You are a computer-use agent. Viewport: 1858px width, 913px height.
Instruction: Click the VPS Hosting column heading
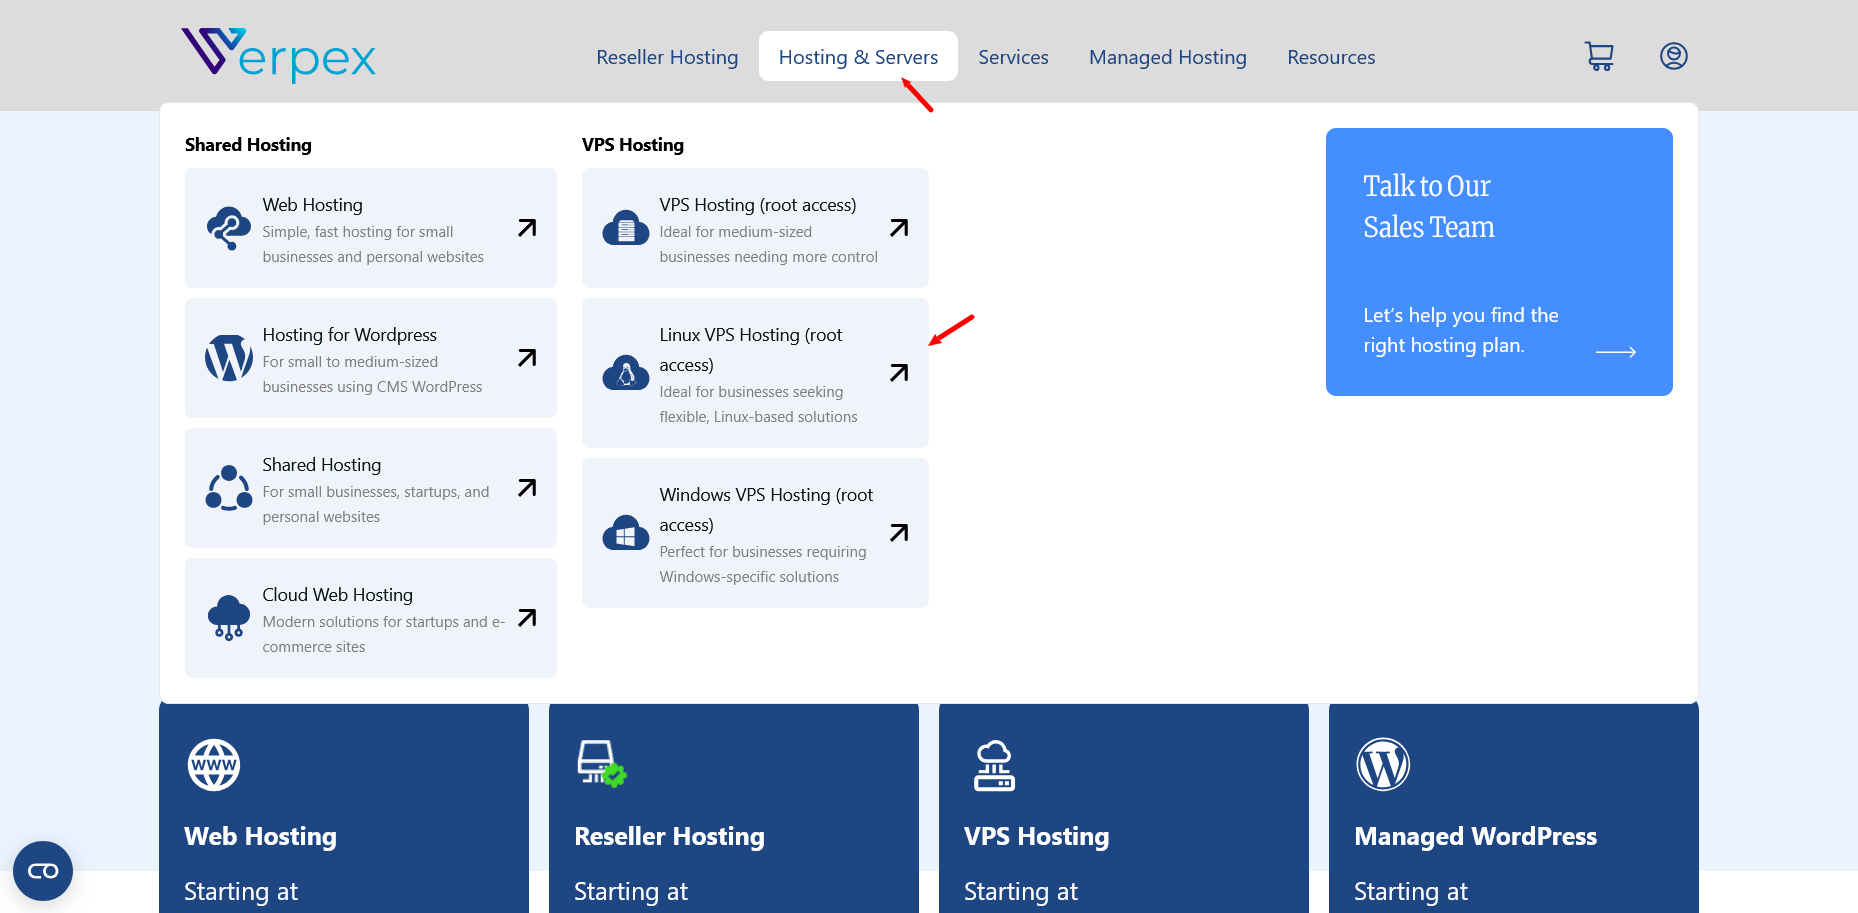(633, 145)
